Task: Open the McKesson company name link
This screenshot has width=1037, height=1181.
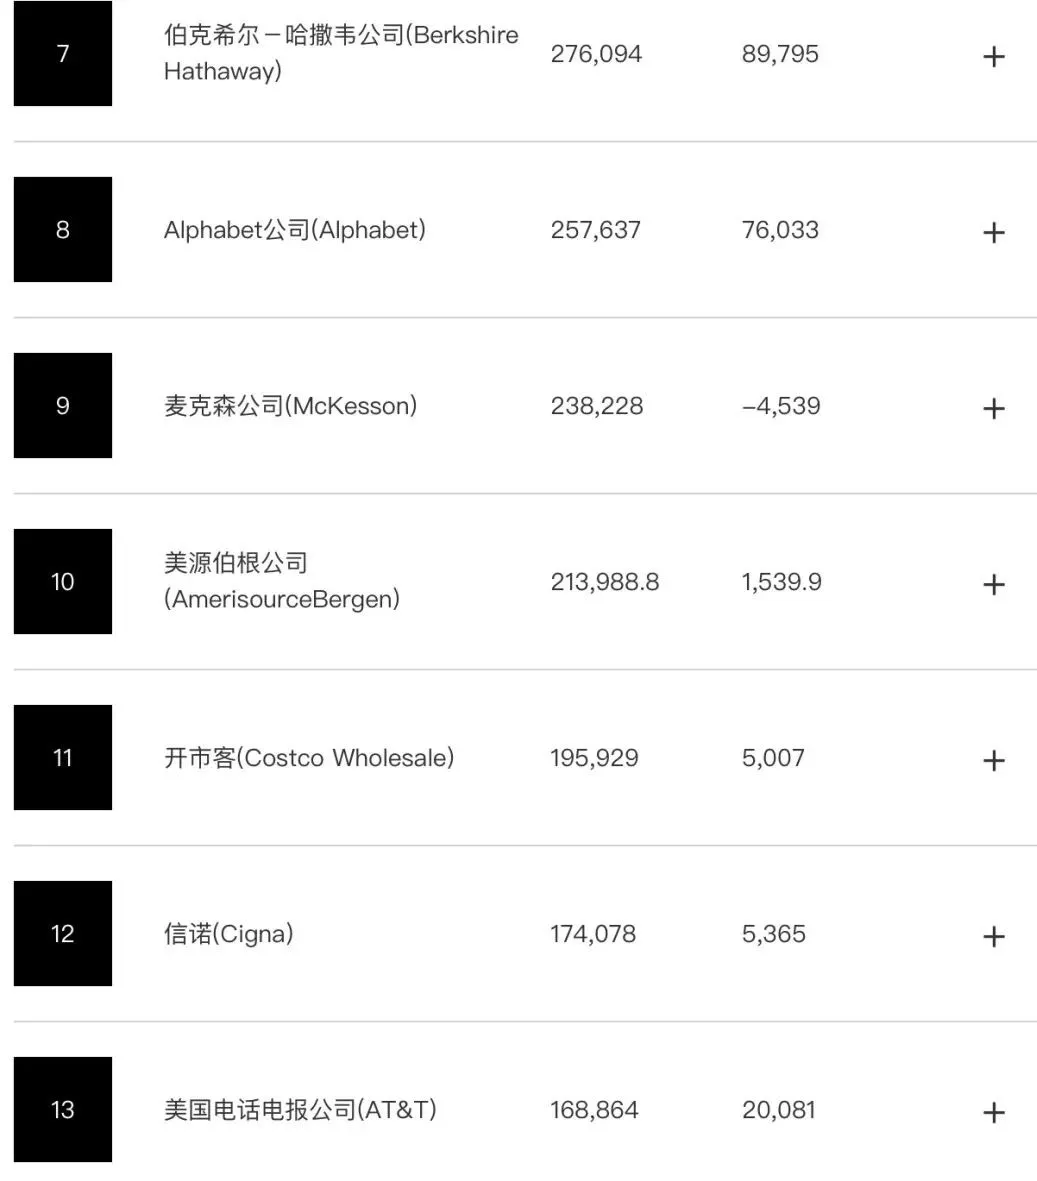Action: click(291, 406)
